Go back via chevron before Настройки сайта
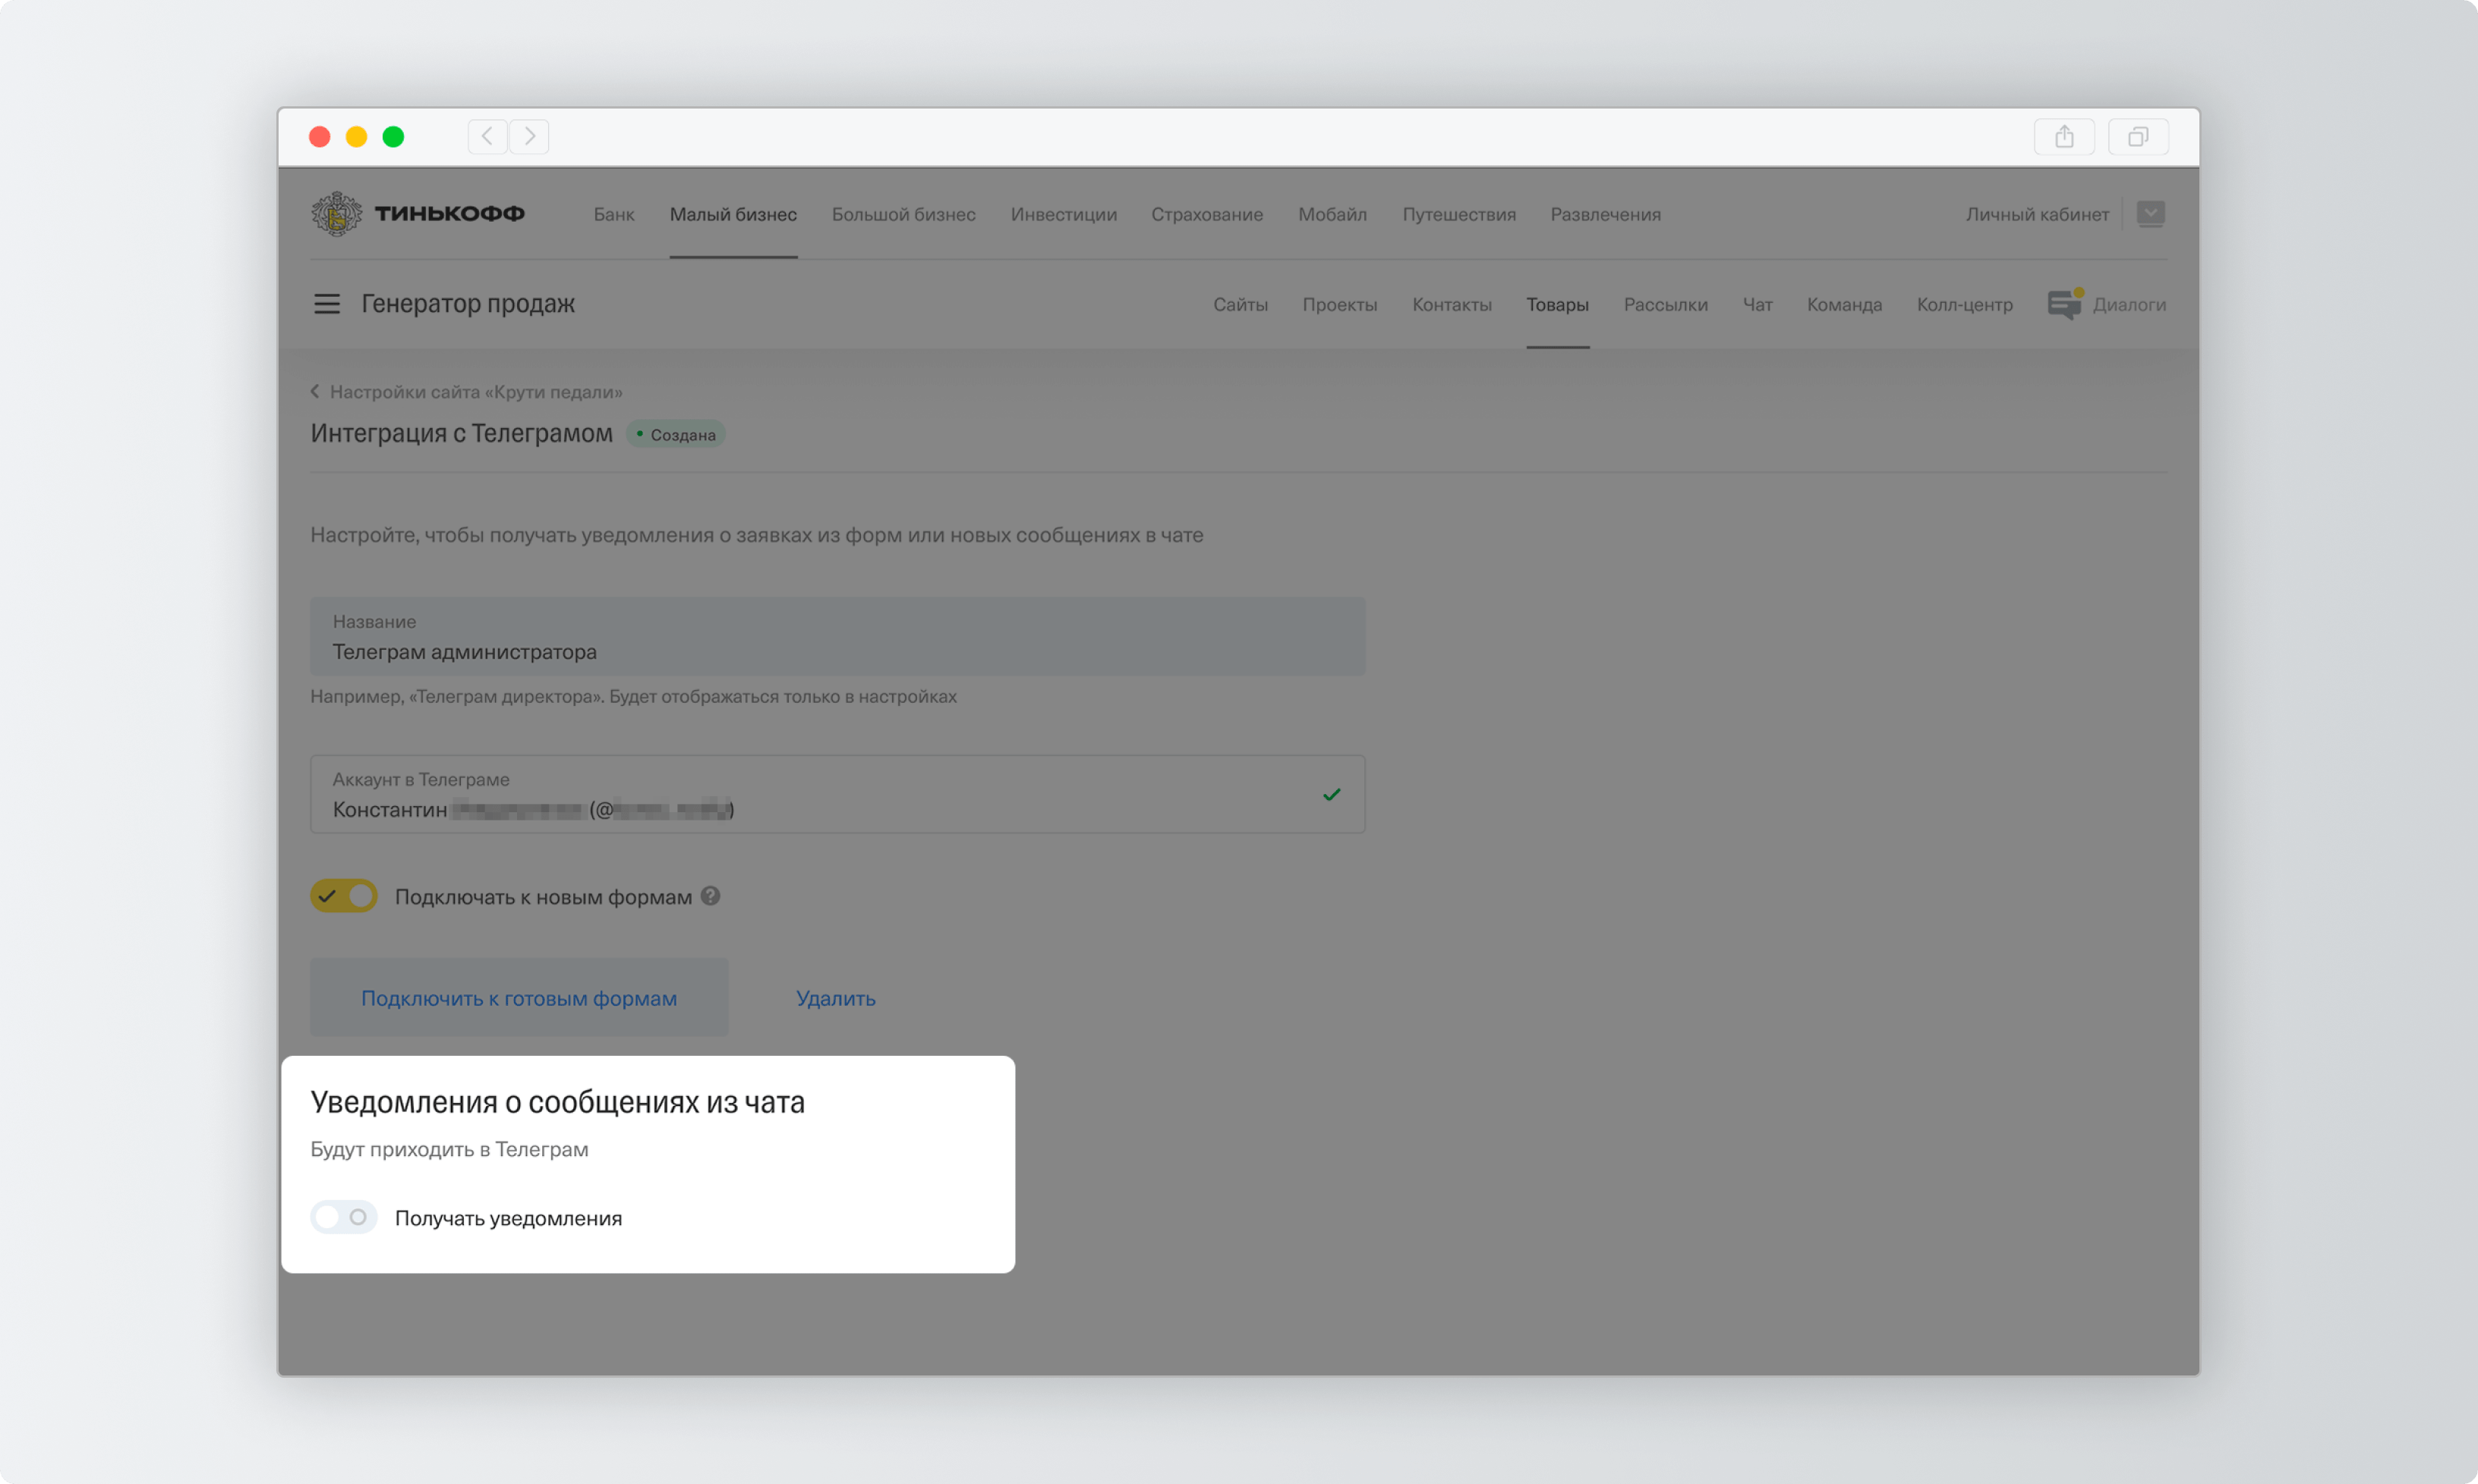 pyautogui.click(x=315, y=391)
